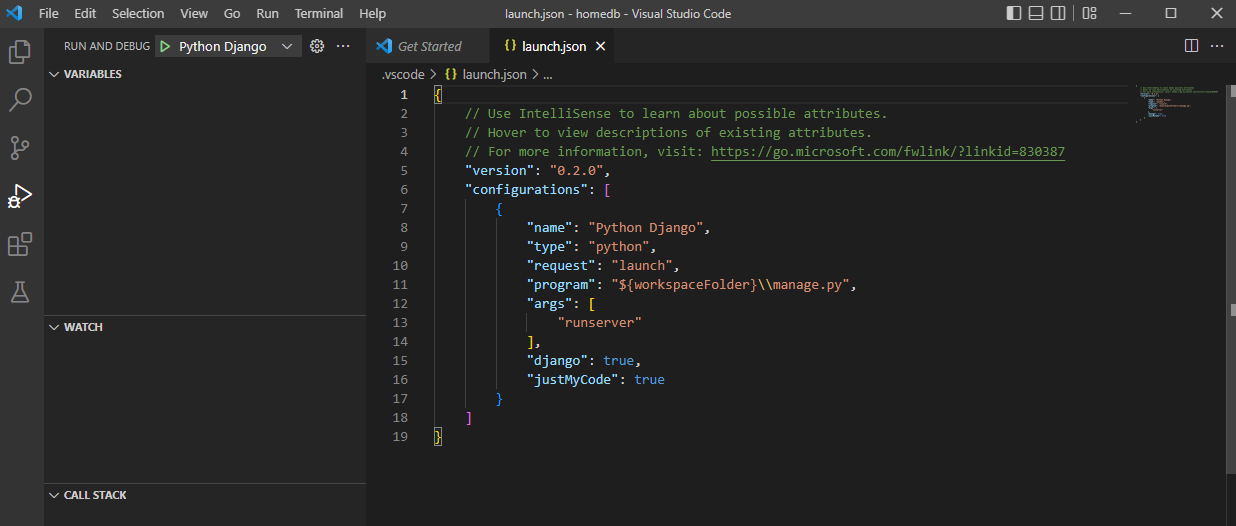
Task: Click the "django" key
Action: pyautogui.click(x=557, y=361)
